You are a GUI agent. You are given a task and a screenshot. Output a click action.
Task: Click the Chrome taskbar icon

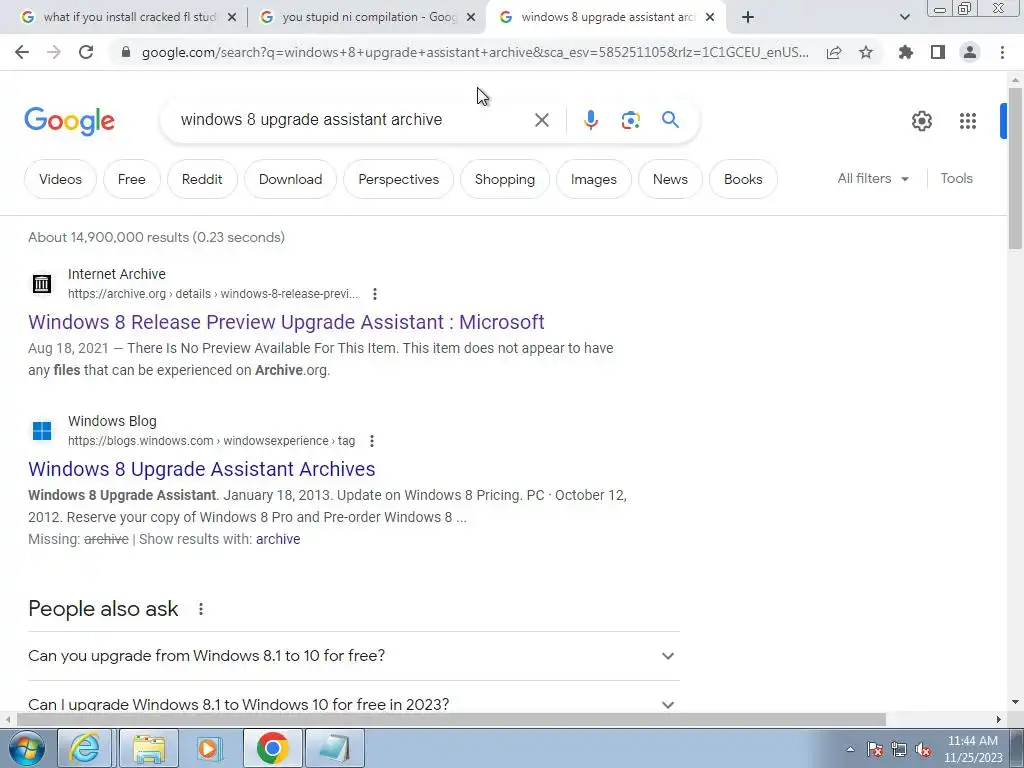(272, 748)
